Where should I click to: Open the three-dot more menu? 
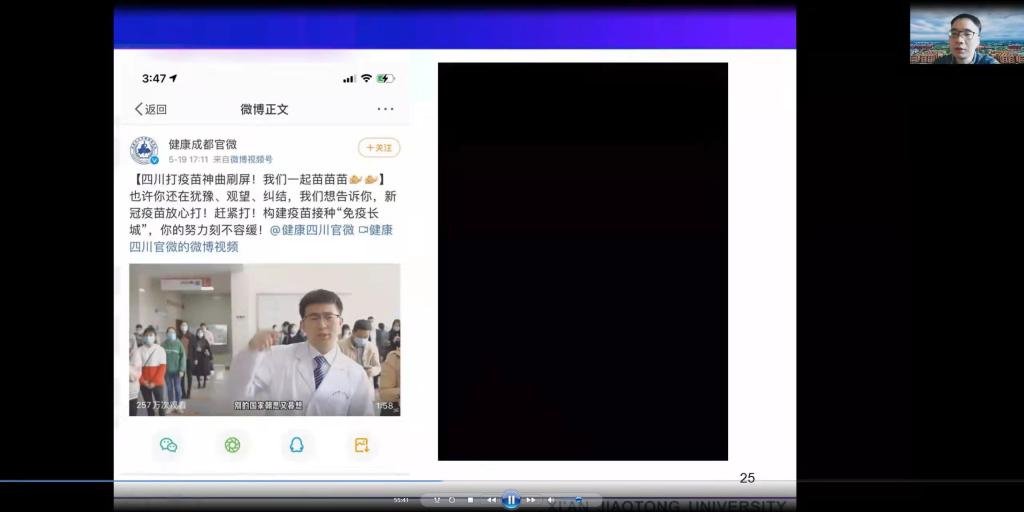click(x=385, y=109)
